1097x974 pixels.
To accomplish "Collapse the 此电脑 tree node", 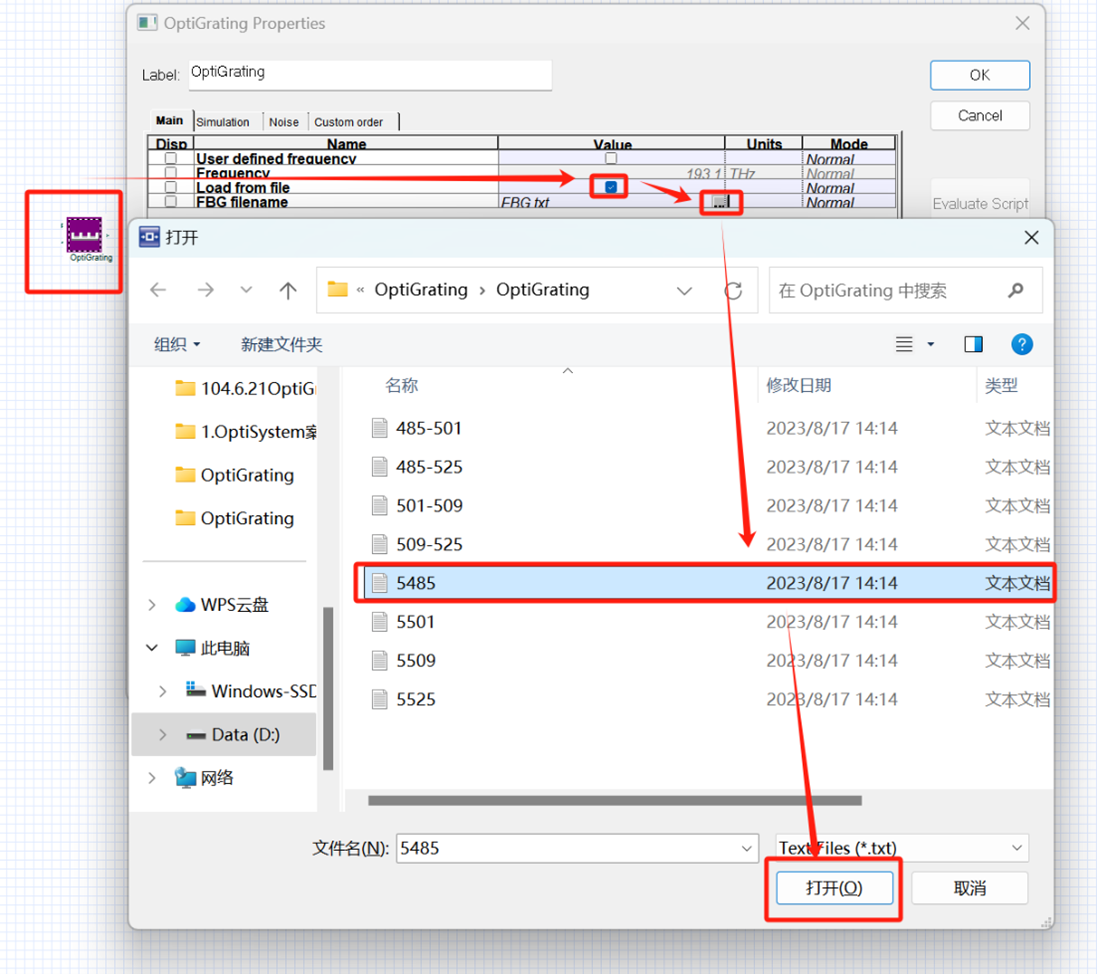I will point(152,648).
